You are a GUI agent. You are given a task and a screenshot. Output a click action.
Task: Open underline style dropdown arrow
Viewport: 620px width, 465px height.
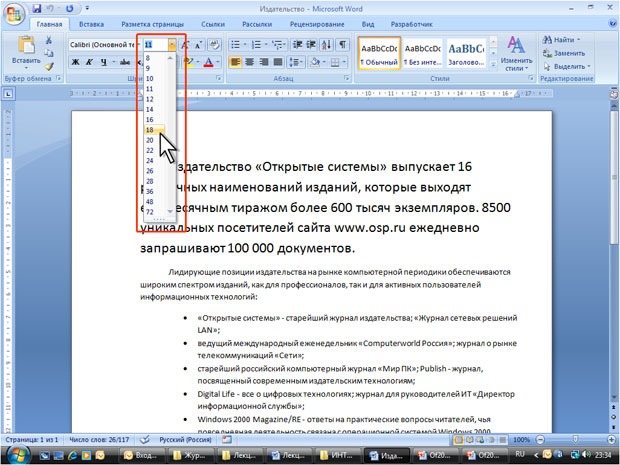click(113, 62)
